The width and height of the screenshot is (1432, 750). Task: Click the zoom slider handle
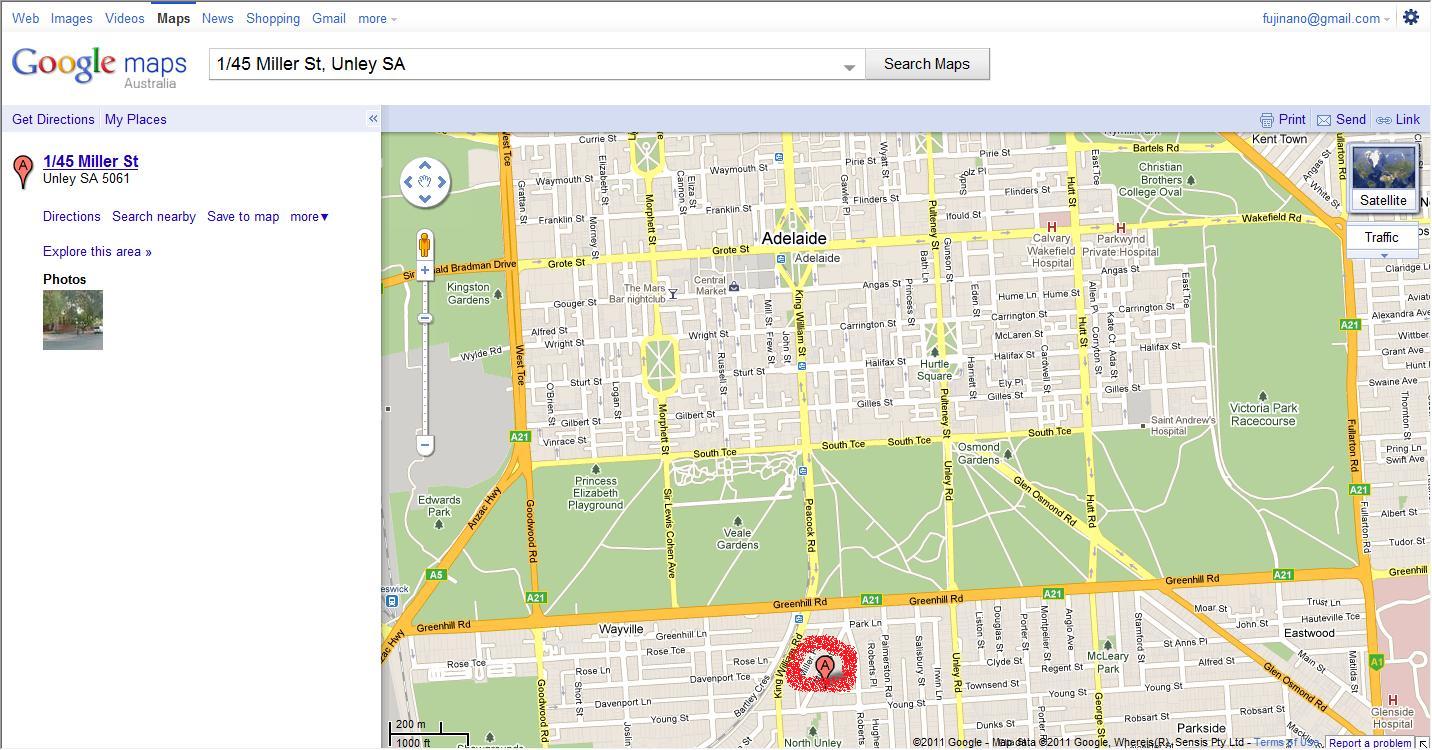425,319
